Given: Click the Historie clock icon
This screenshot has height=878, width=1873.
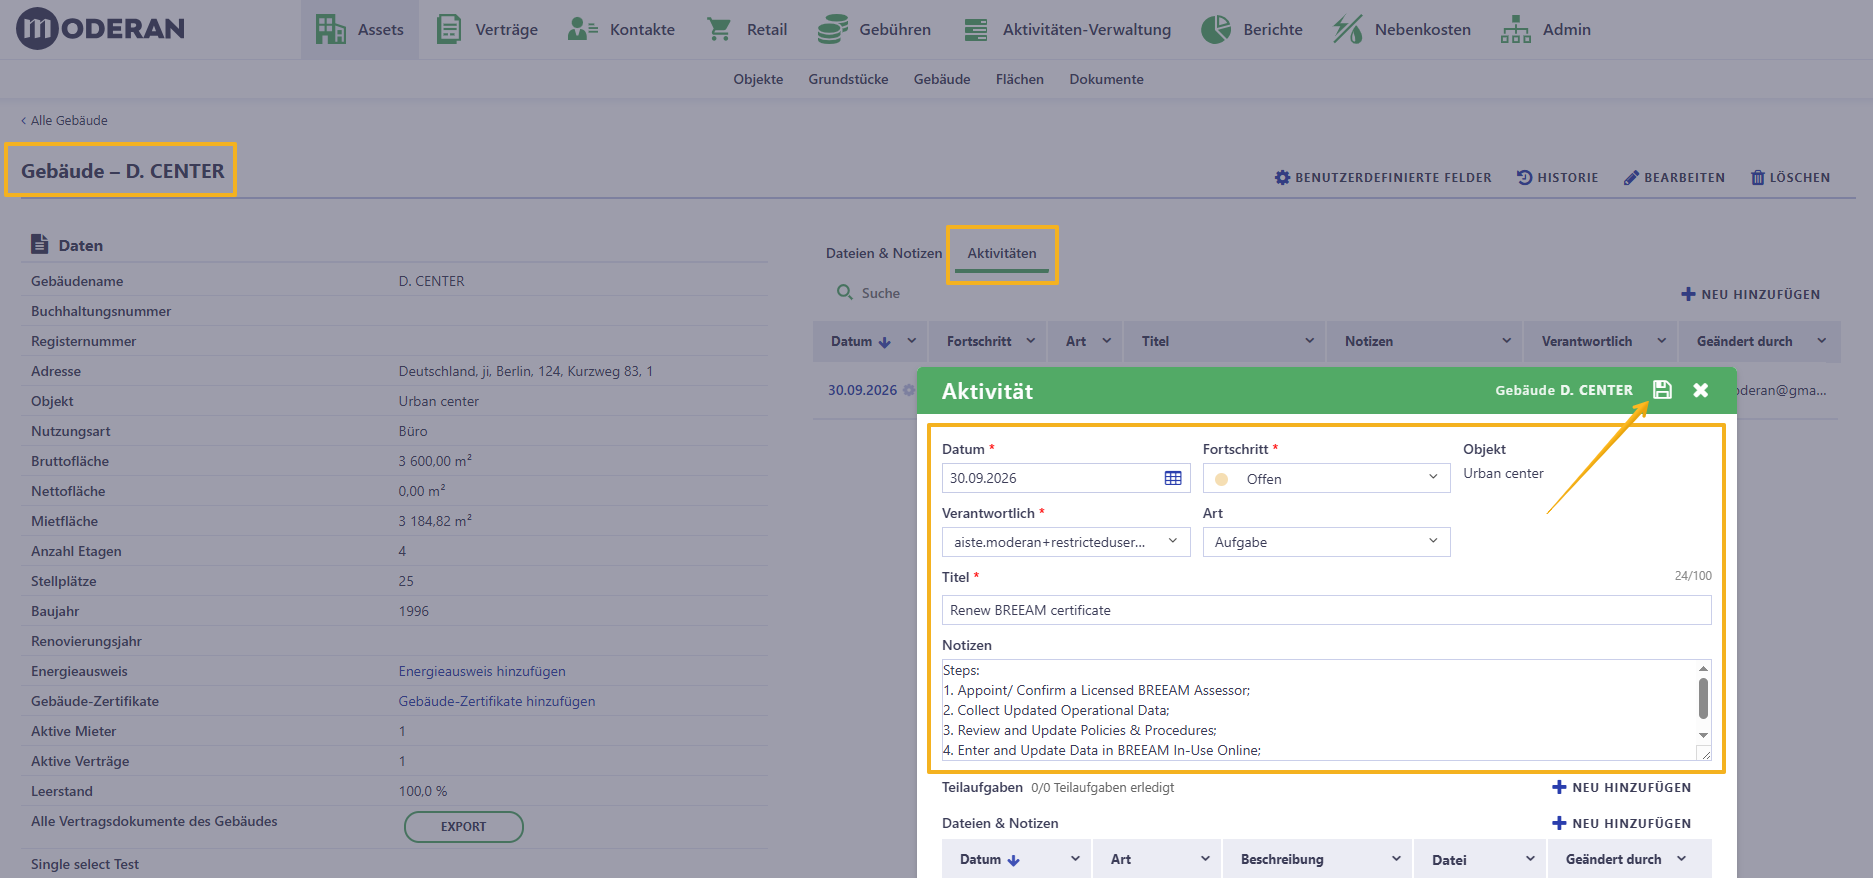Looking at the screenshot, I should [x=1524, y=177].
